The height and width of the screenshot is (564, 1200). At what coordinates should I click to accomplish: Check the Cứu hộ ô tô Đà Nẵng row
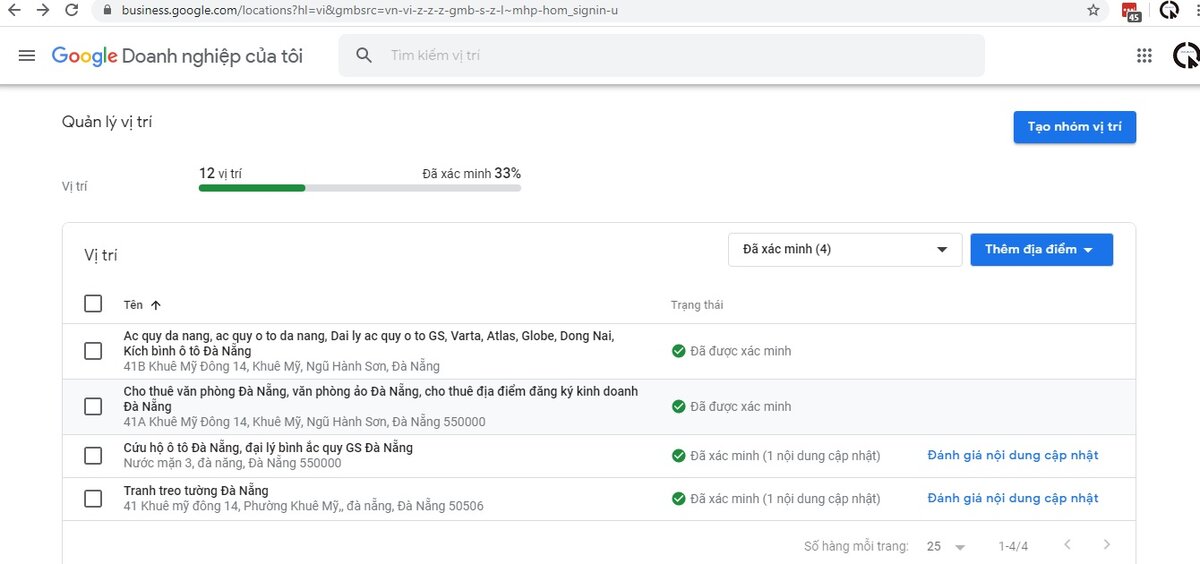93,456
